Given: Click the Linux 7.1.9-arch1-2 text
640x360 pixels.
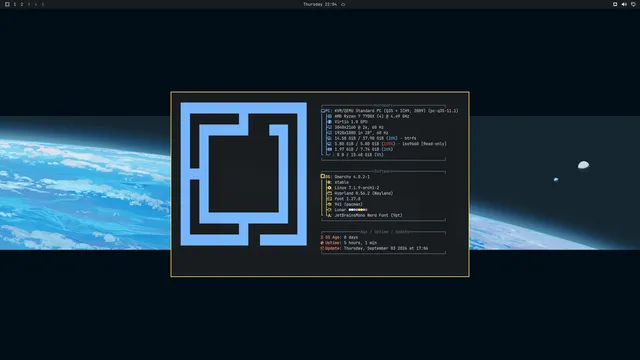Looking at the screenshot, I should click(x=357, y=188).
